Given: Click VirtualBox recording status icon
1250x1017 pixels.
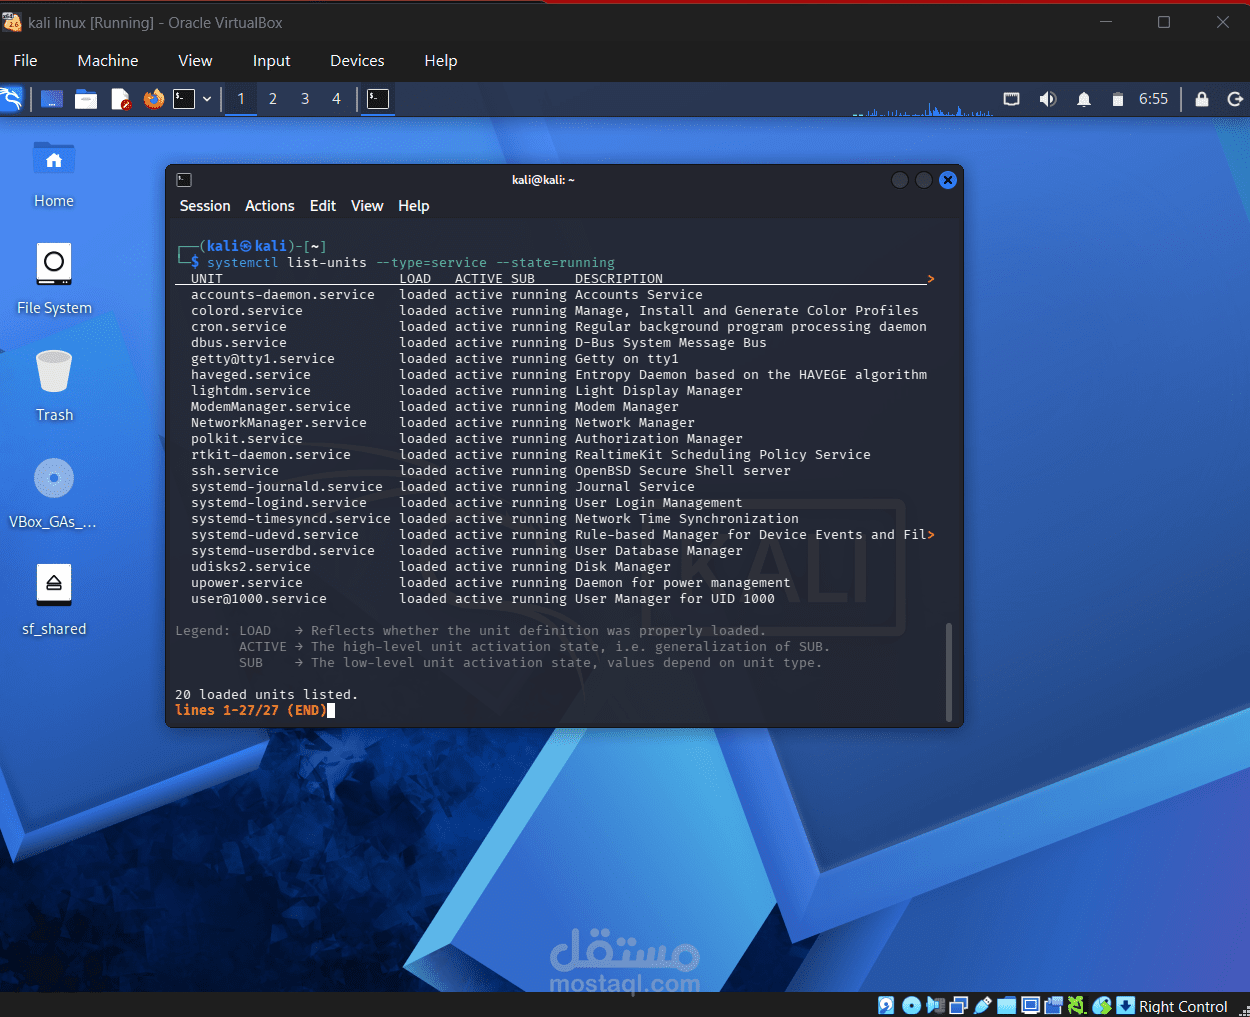Looking at the screenshot, I should (x=1053, y=1006).
